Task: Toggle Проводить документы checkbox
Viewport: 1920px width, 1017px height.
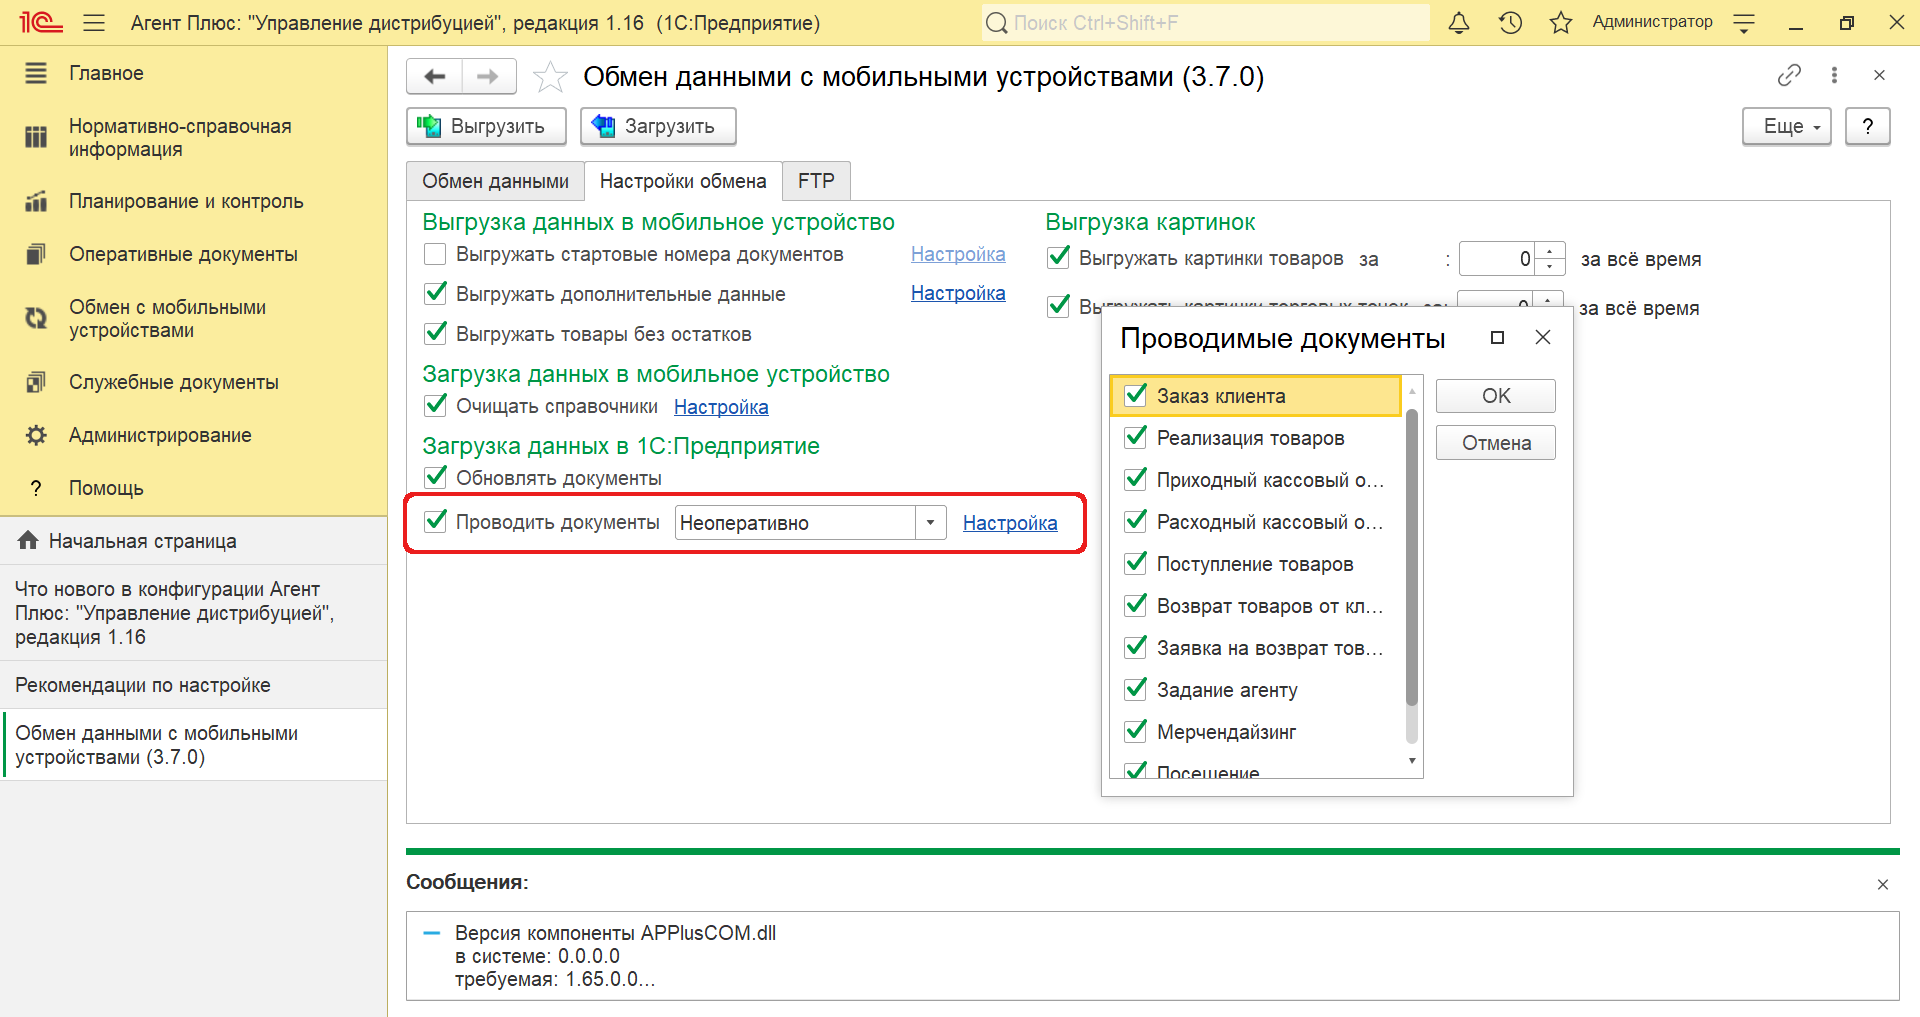Action: tap(435, 522)
